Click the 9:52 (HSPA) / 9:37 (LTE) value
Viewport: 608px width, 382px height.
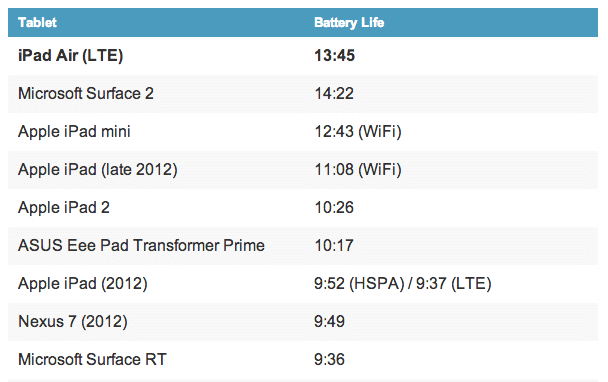point(402,283)
